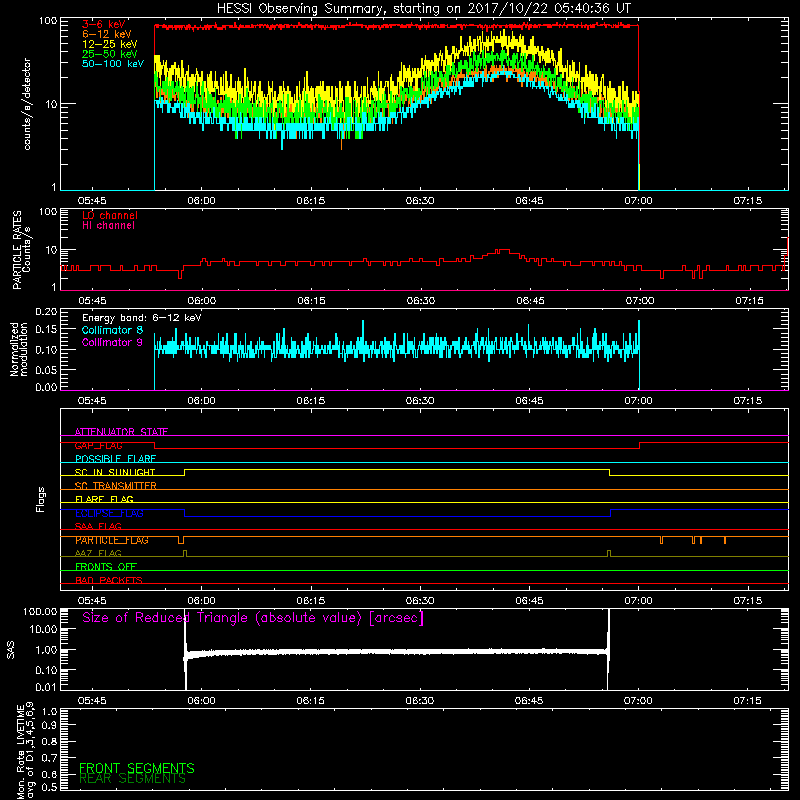Click the counts/s/detector axis title

point(27,104)
